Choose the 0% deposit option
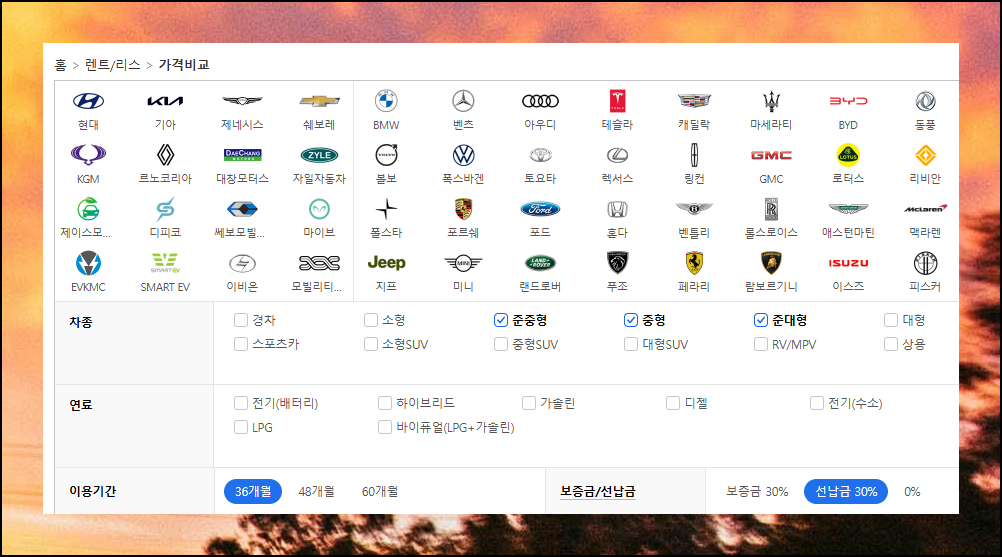The image size is (1002, 557). 913,491
